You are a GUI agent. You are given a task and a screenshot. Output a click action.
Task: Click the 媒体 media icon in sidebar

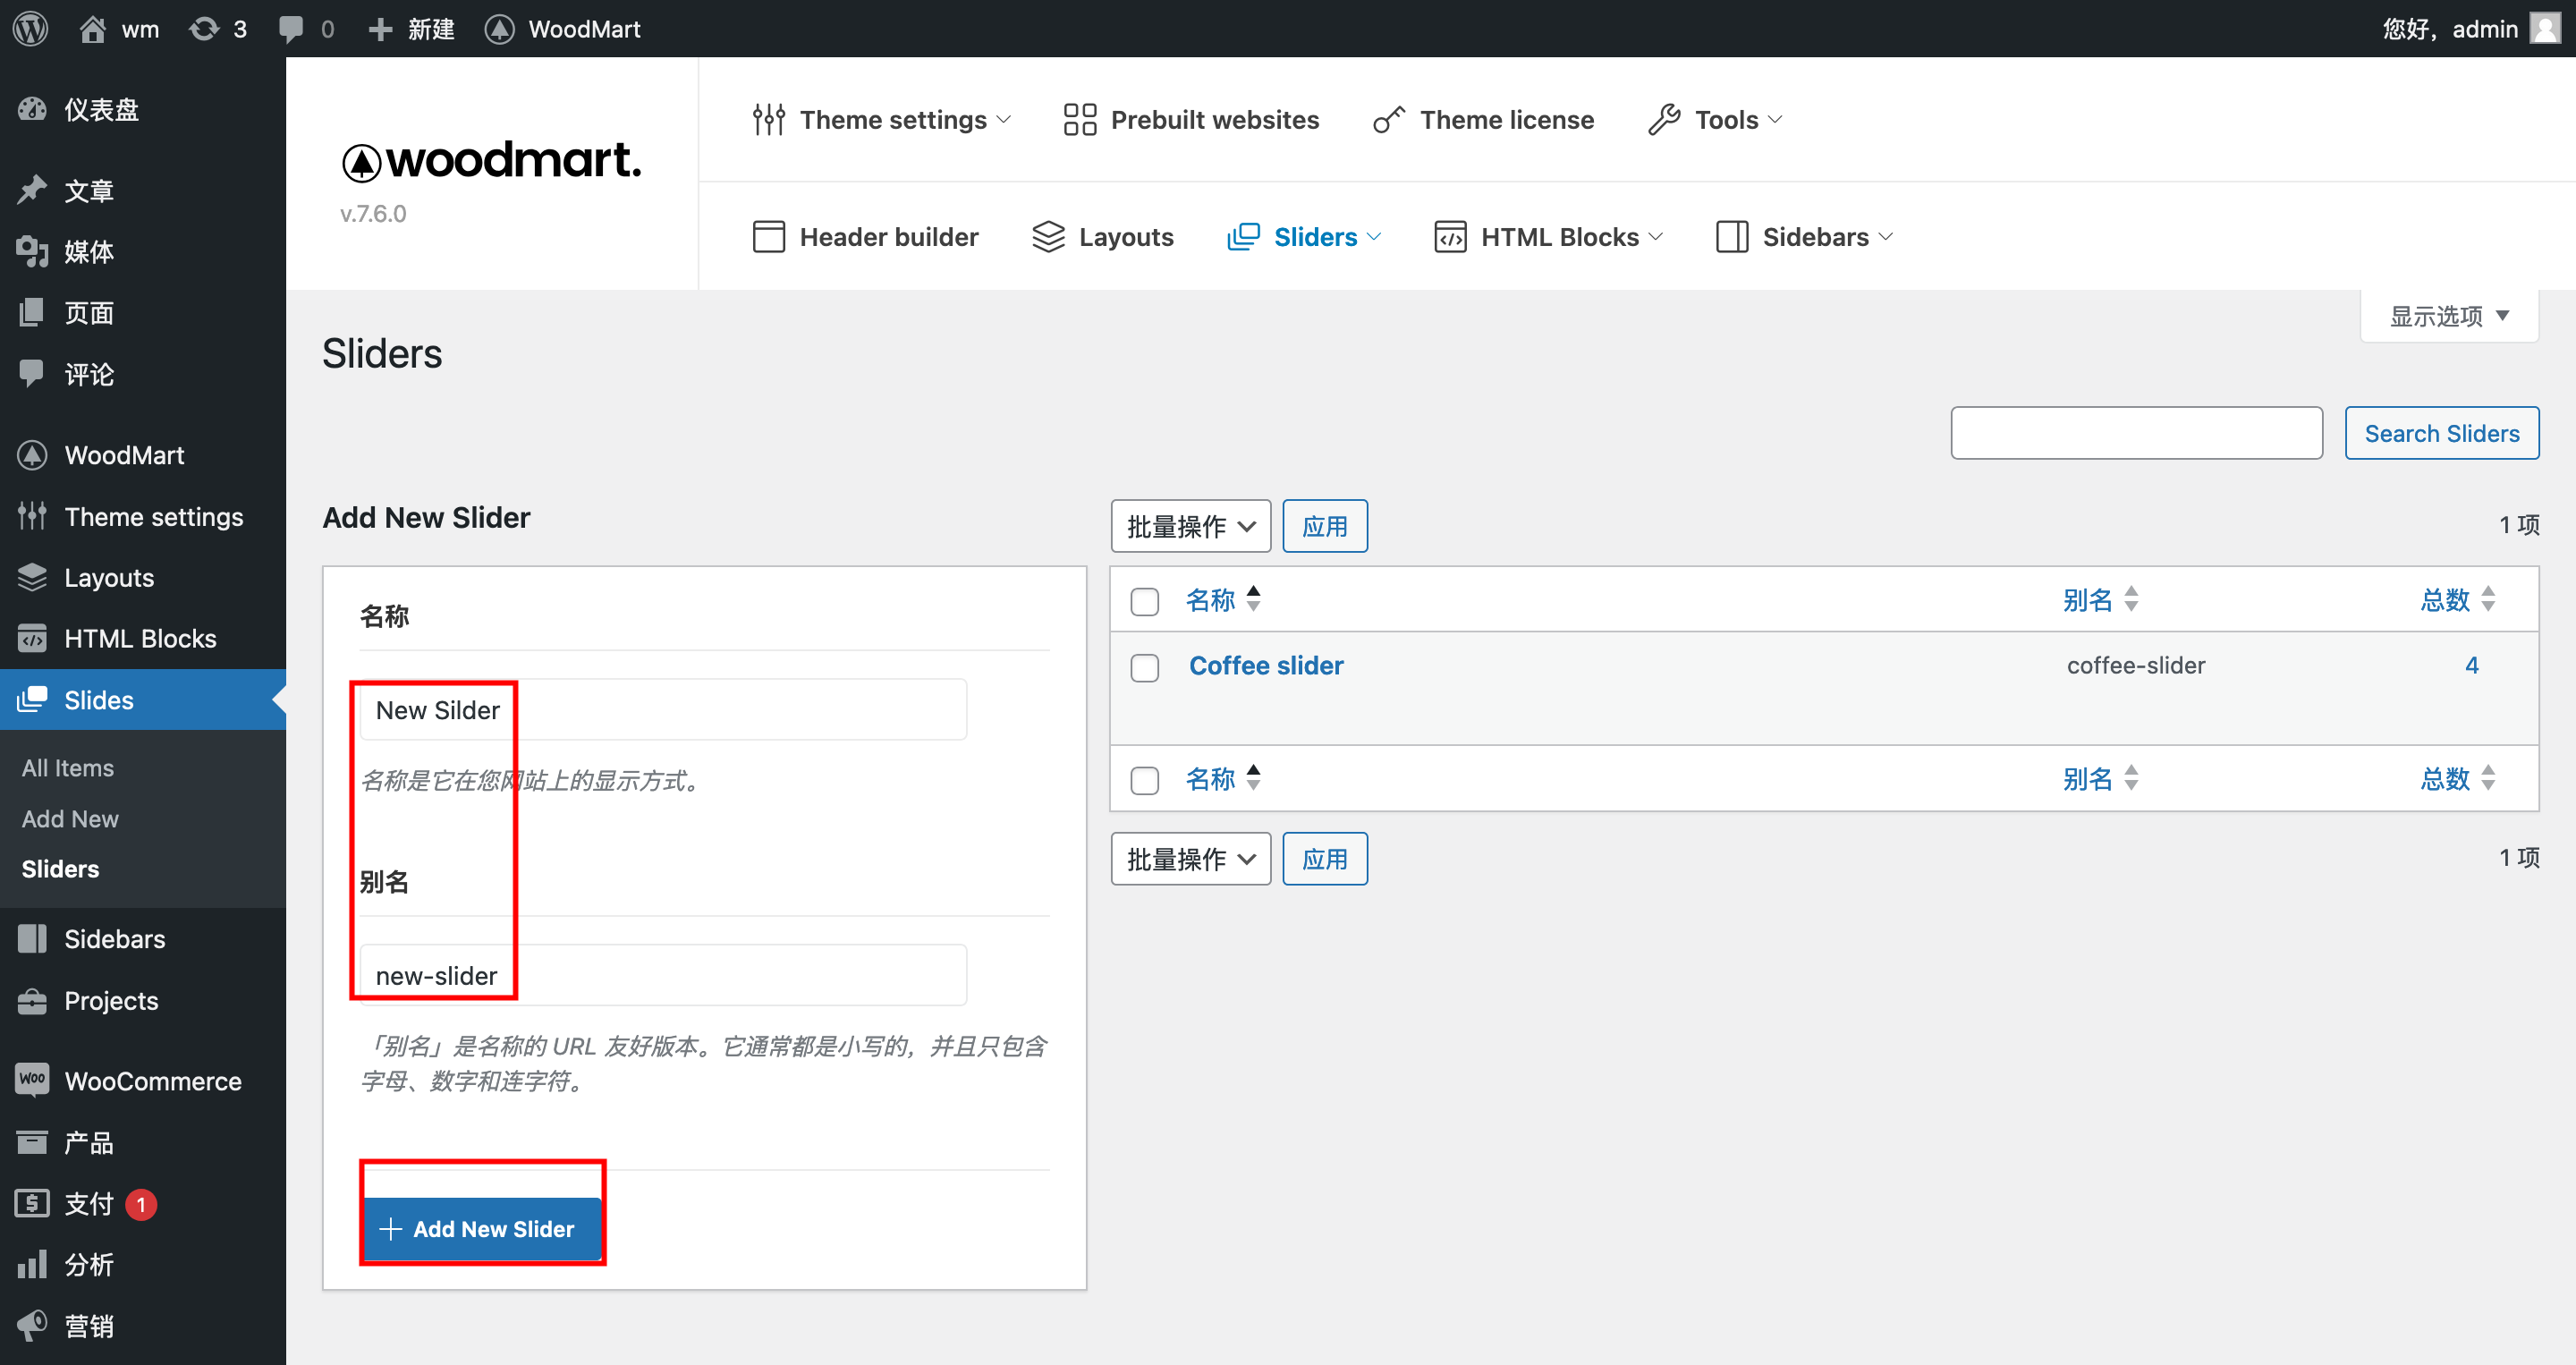click(32, 251)
